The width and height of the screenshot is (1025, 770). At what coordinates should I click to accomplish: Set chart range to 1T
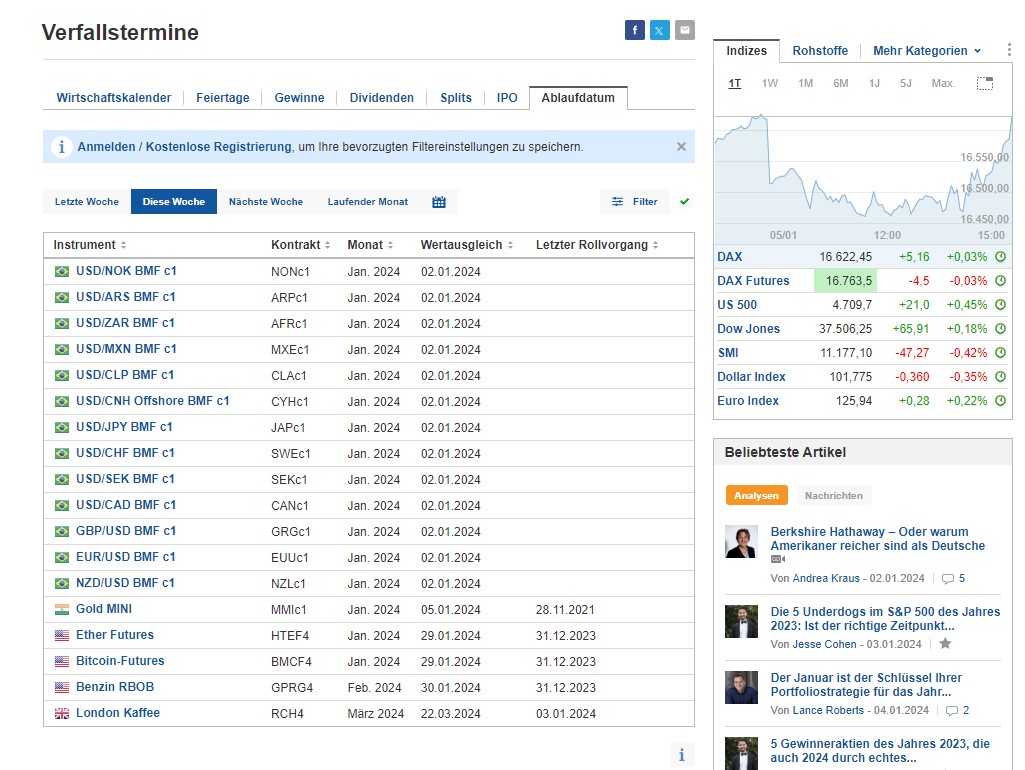735,84
